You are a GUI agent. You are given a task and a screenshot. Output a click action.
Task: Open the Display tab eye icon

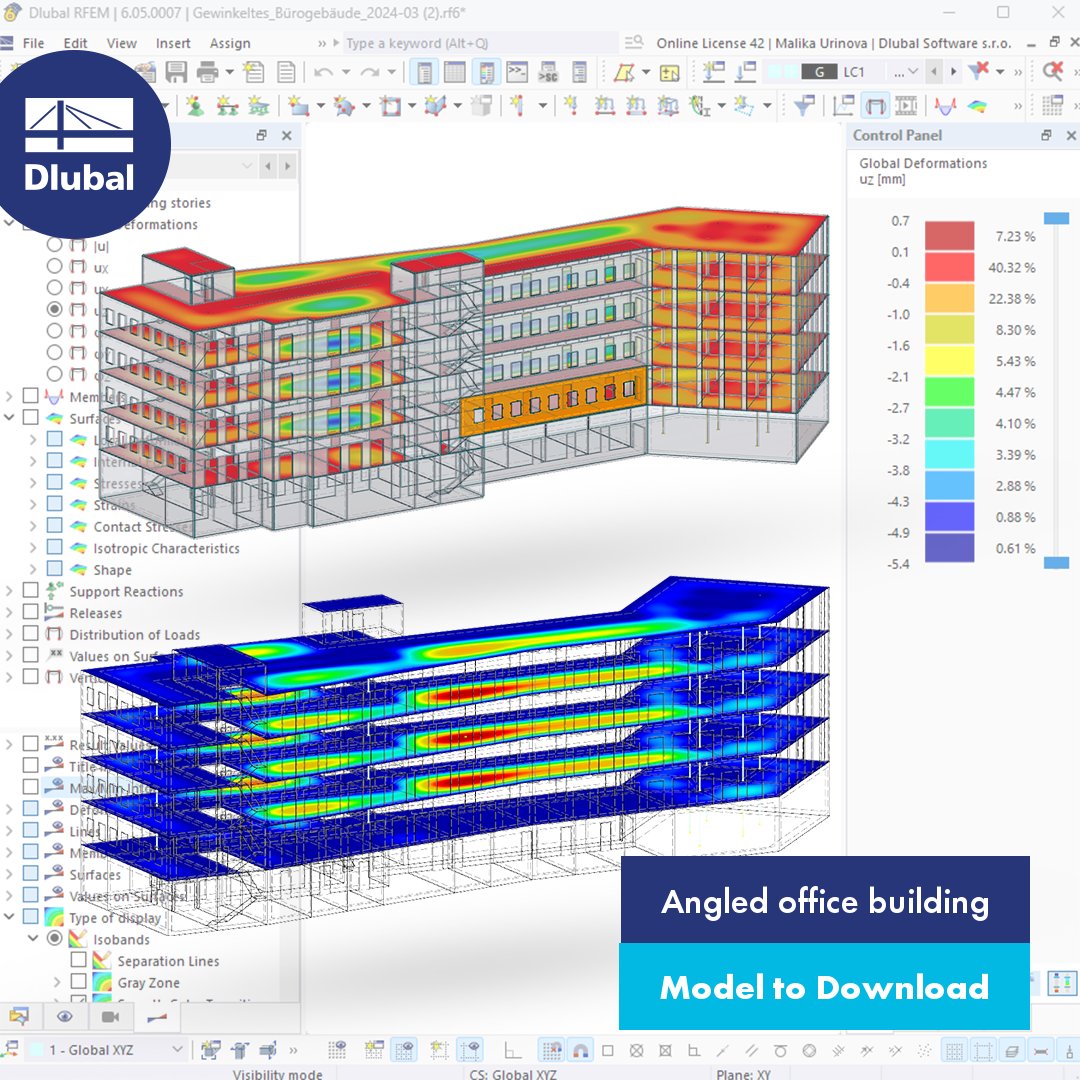[65, 1017]
